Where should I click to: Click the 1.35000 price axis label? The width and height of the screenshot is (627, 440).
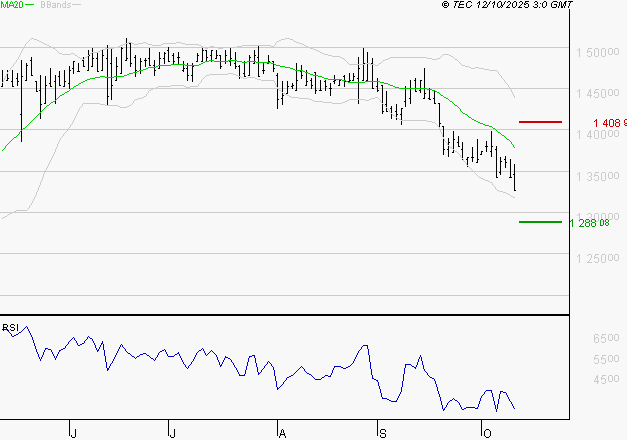pos(597,176)
